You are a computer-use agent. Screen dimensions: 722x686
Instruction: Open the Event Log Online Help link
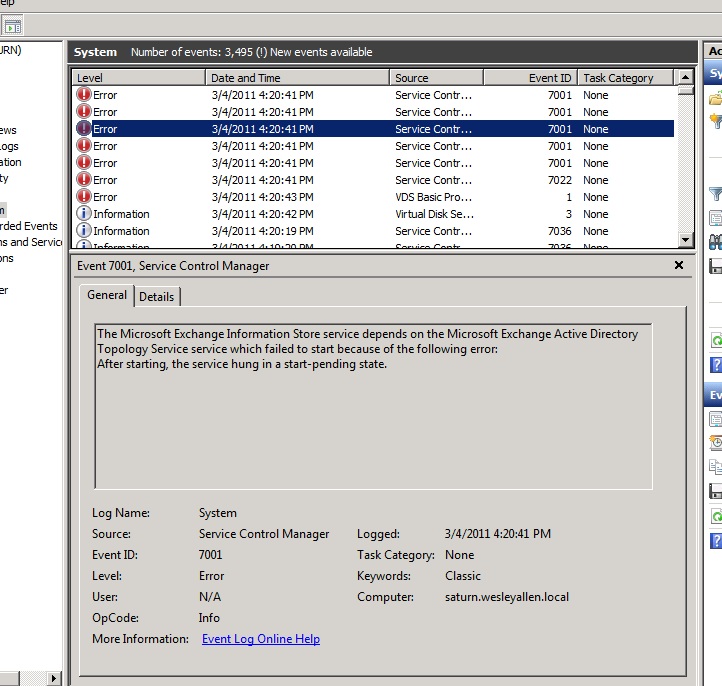coord(261,639)
